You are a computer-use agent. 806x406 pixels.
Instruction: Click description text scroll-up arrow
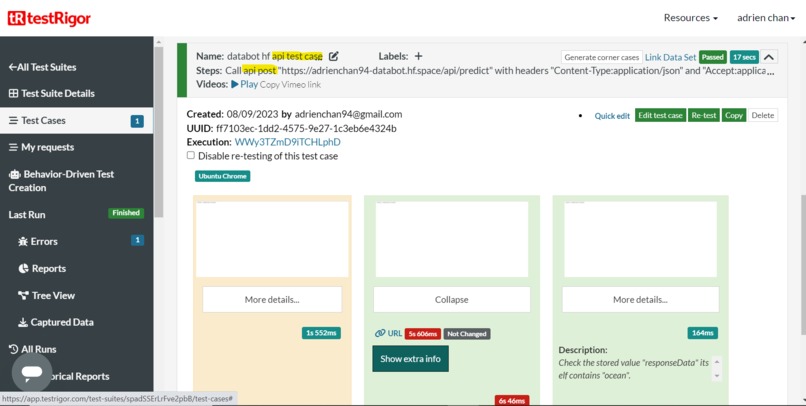click(717, 362)
